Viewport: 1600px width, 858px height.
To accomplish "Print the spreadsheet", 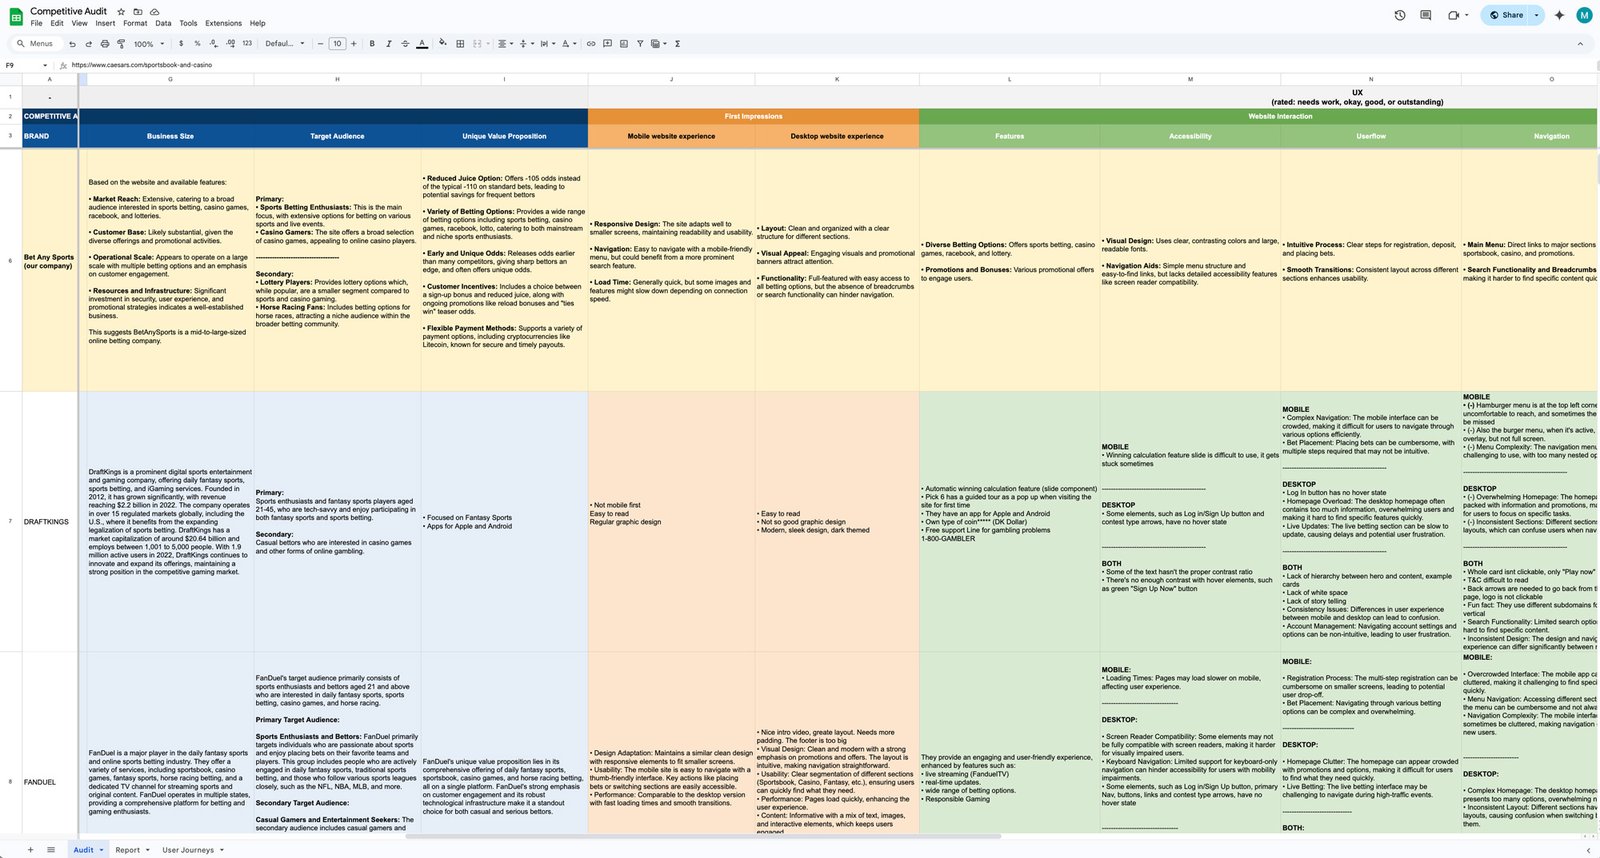I will pos(105,44).
